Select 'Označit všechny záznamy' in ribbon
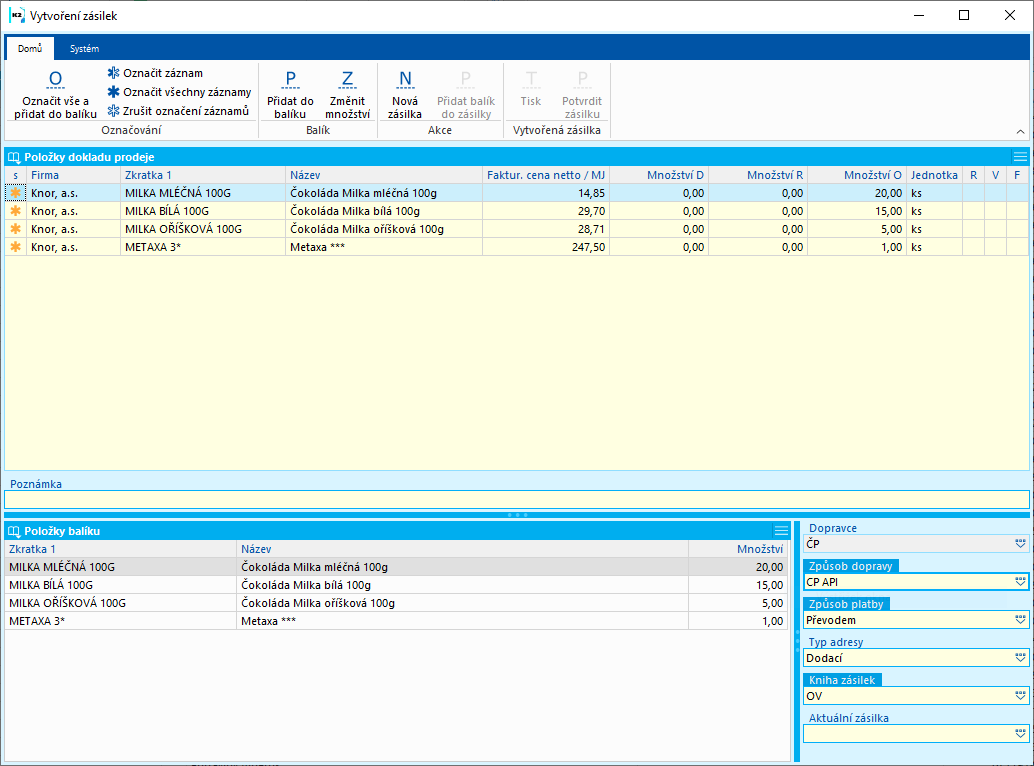This screenshot has width=1034, height=766. [178, 92]
